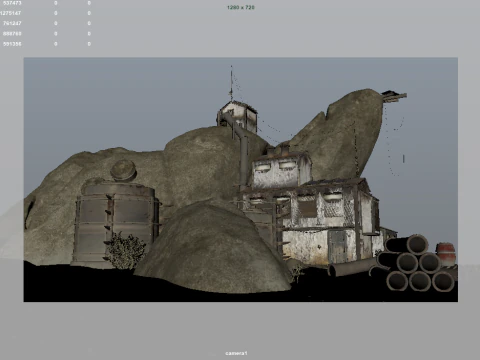Select the foreground rock mound
Viewport: 480px width, 360px height.
pos(213,248)
